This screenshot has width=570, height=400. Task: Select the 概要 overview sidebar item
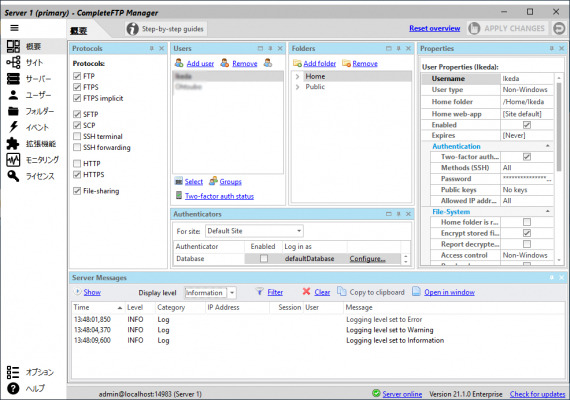pyautogui.click(x=33, y=47)
